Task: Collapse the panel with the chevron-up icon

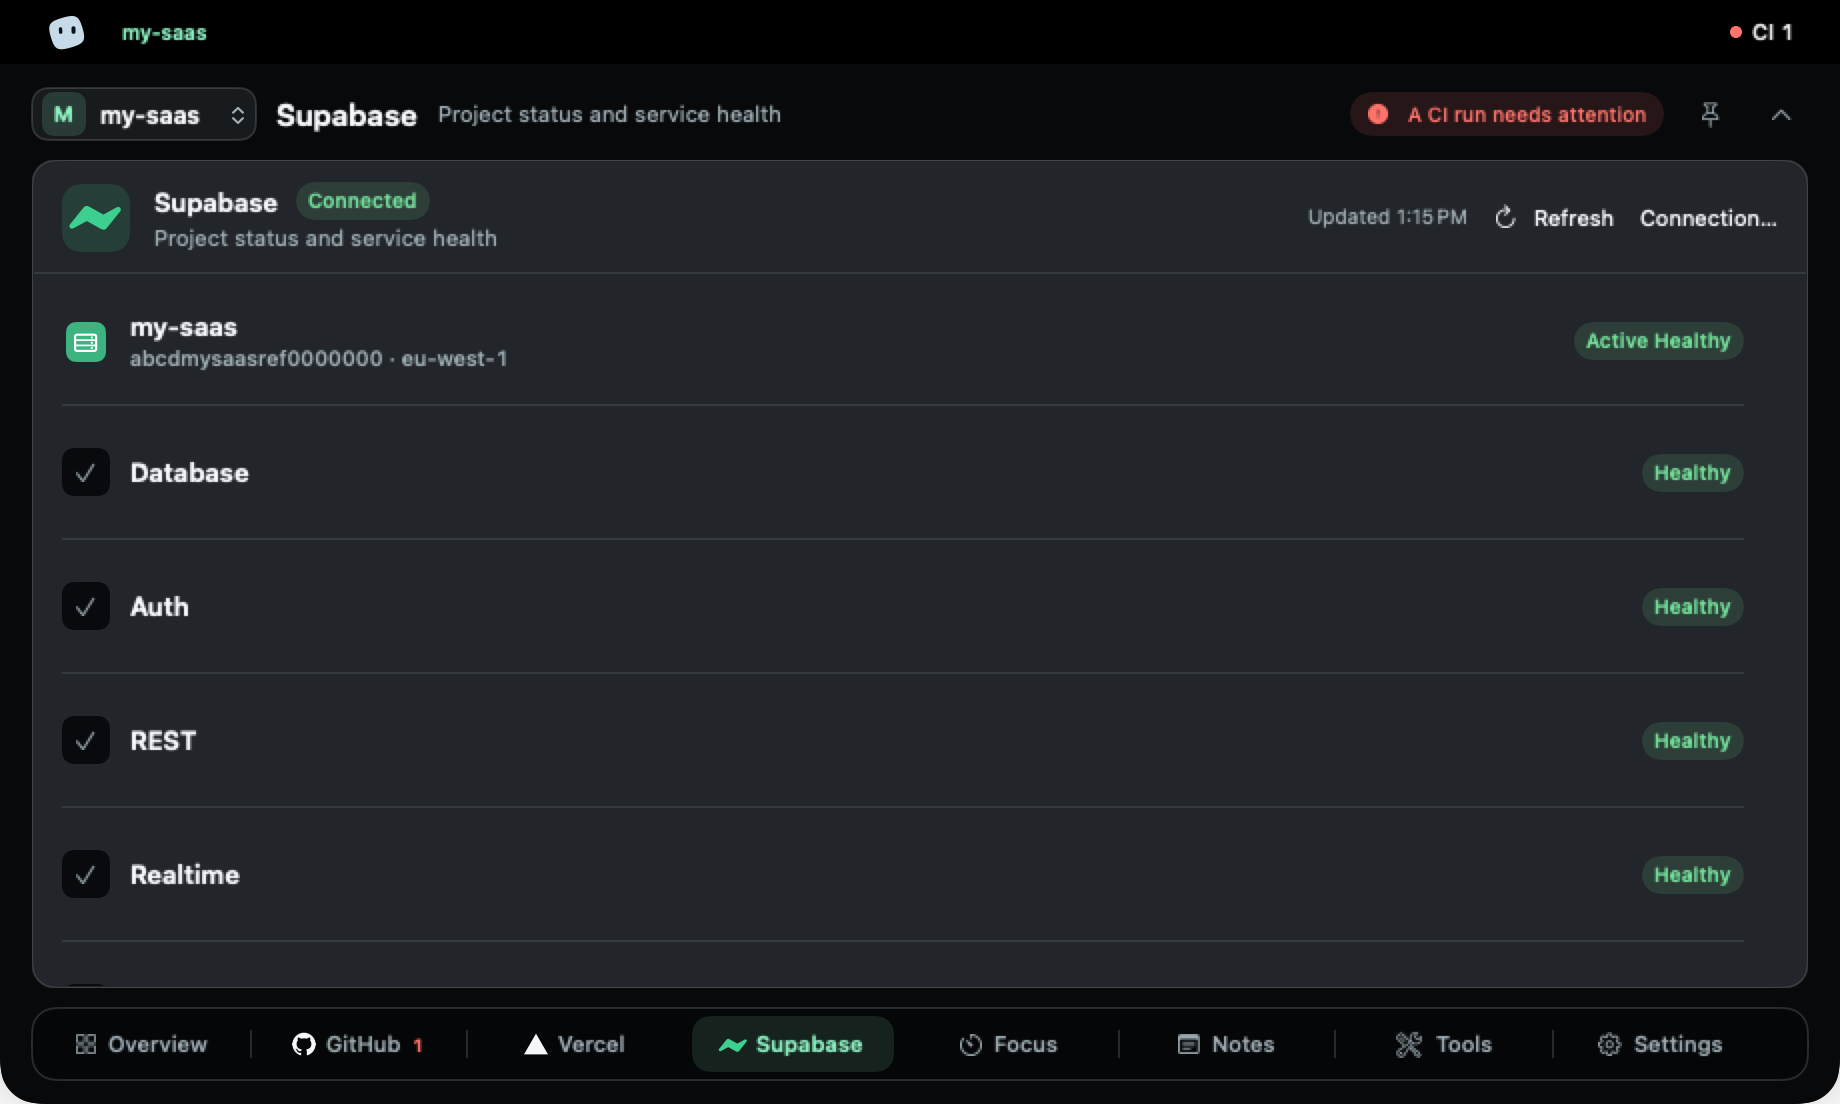Action: click(1781, 115)
